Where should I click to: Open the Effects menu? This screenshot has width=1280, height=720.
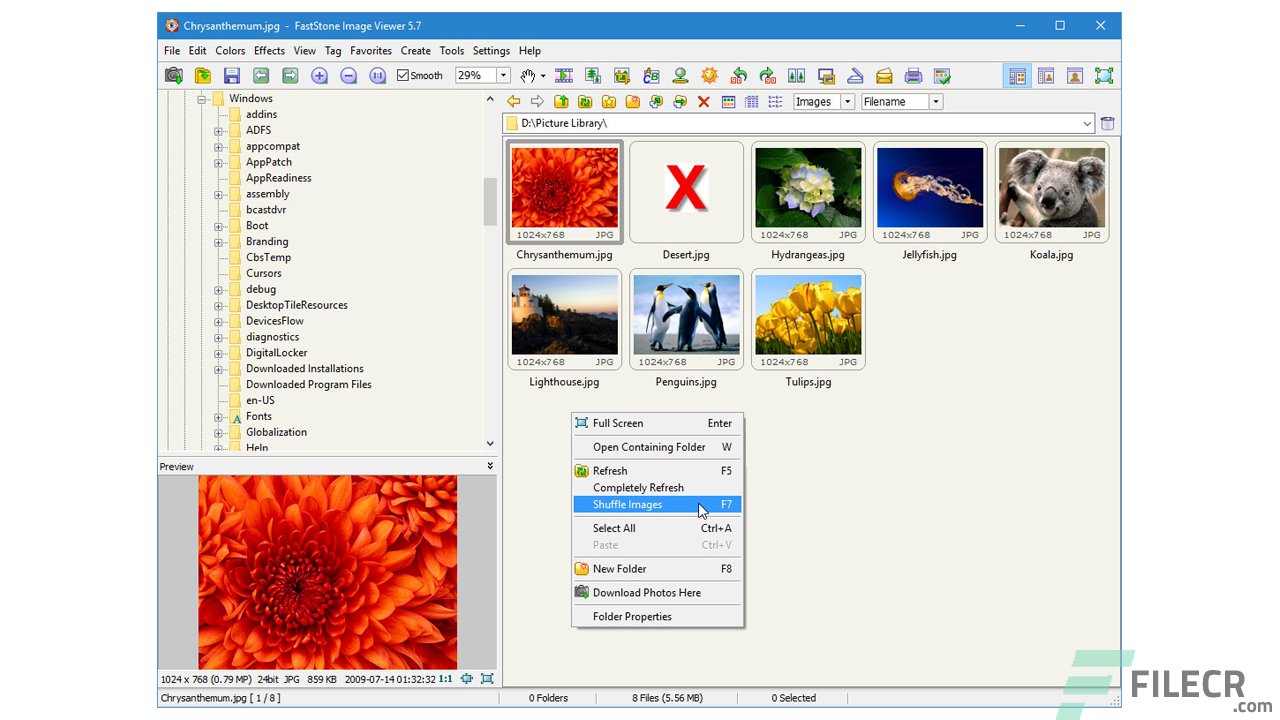coord(269,51)
